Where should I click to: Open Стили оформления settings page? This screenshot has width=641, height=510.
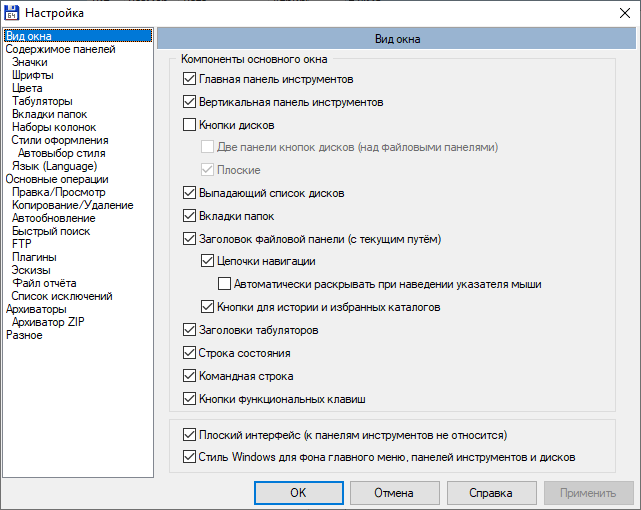pos(60,140)
